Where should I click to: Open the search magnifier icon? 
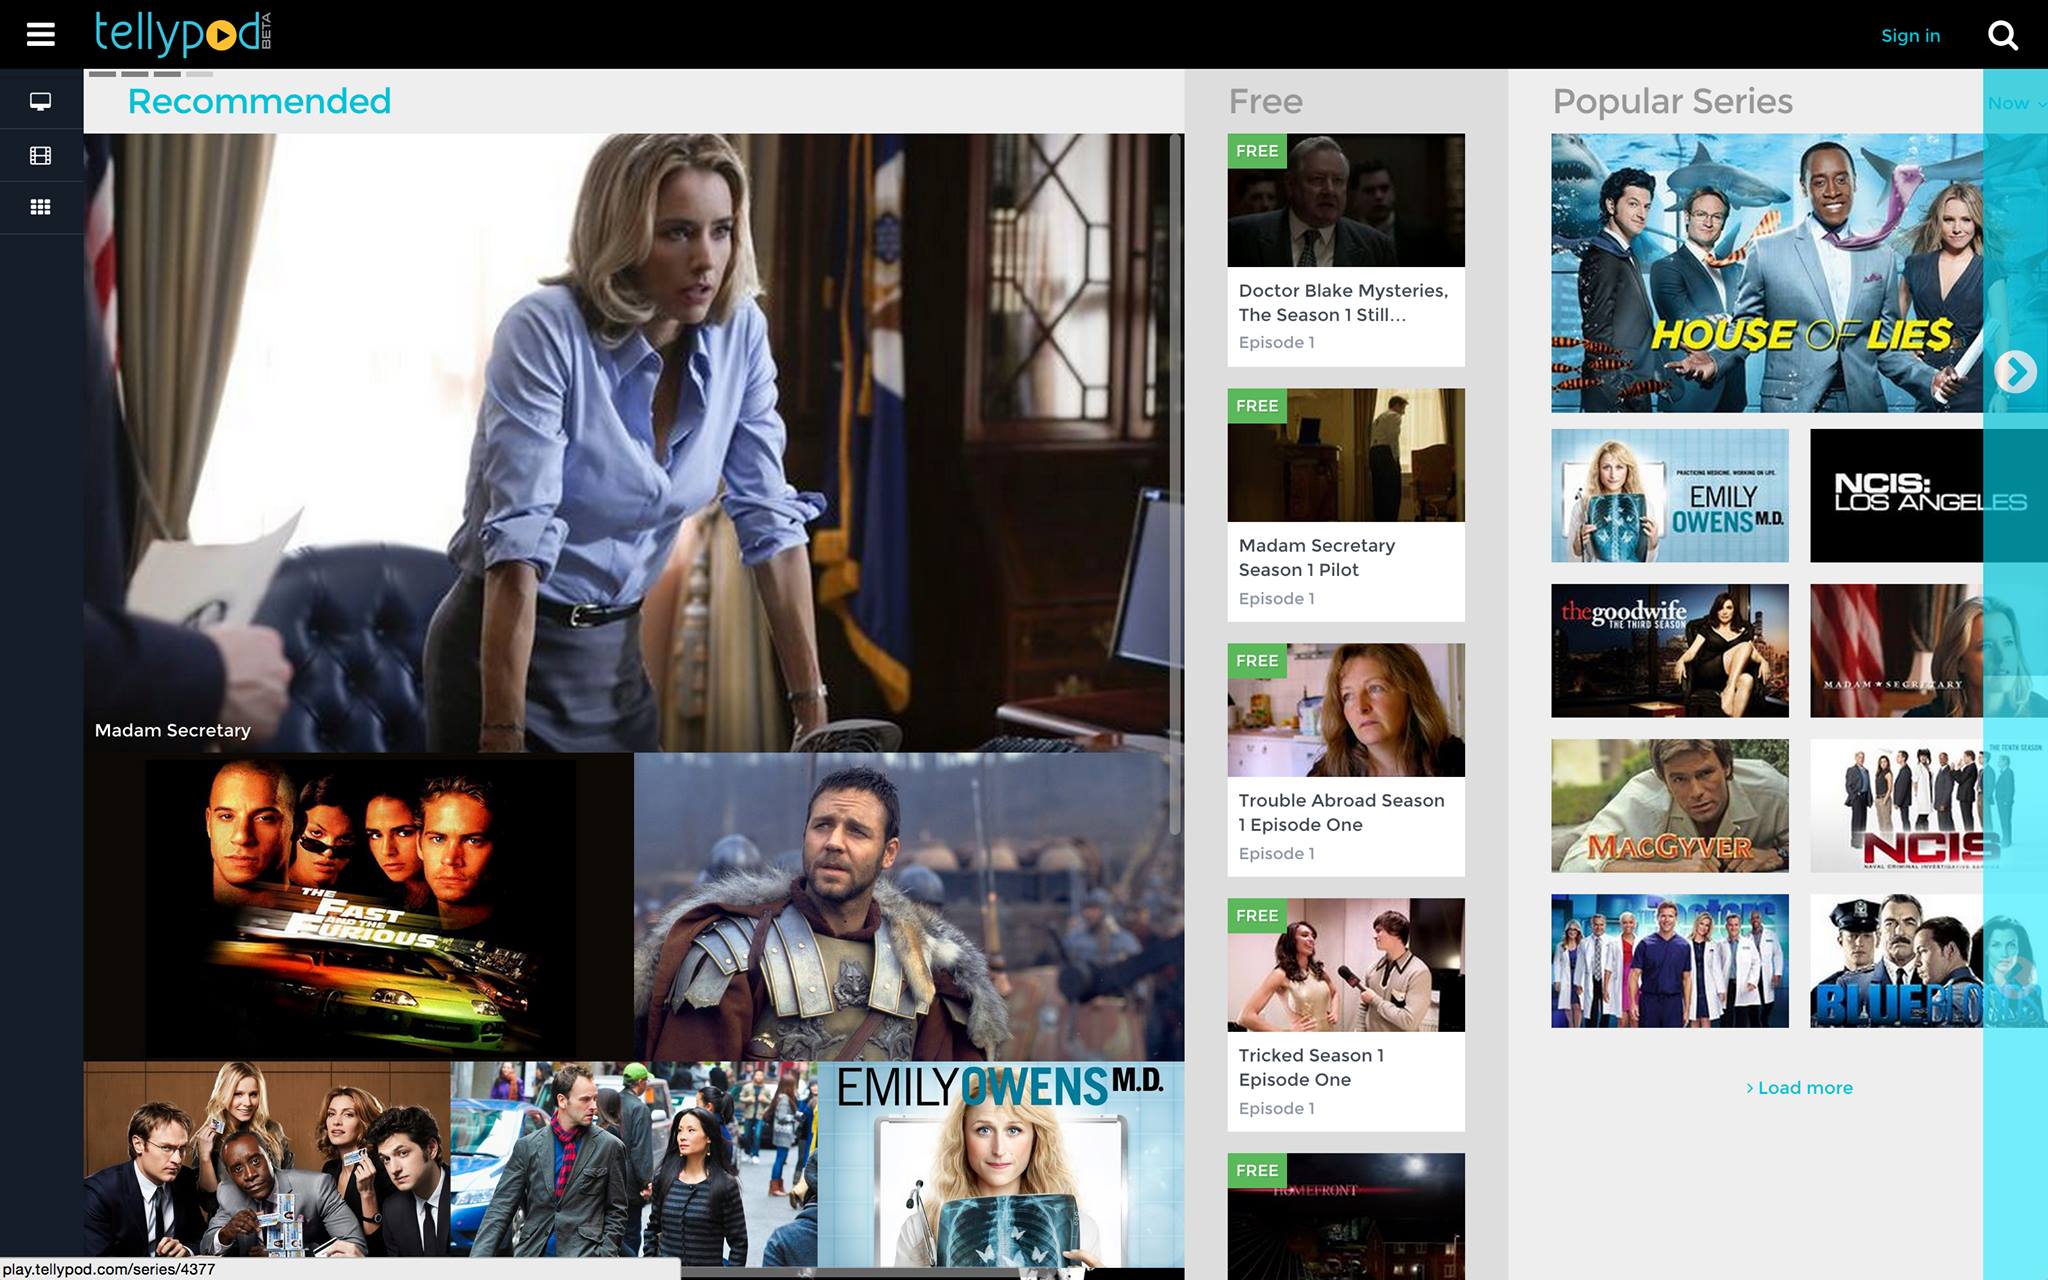(2003, 35)
